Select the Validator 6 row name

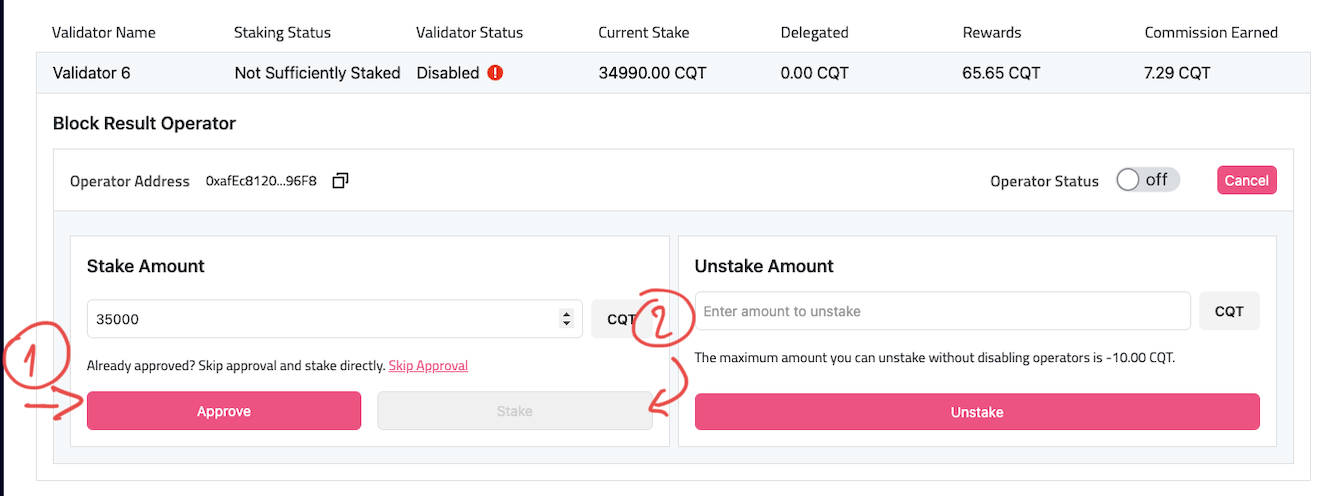point(90,73)
